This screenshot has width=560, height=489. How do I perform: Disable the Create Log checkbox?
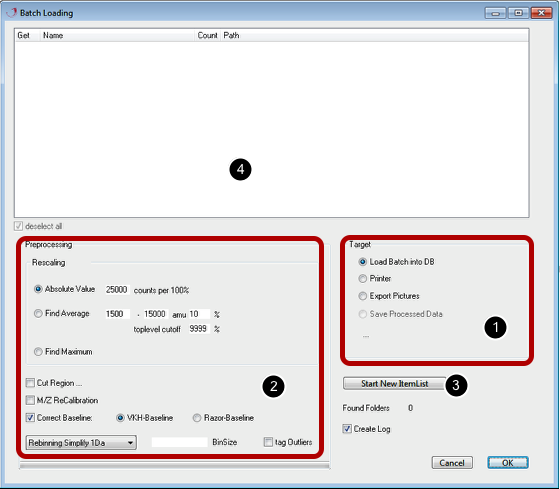pos(347,429)
